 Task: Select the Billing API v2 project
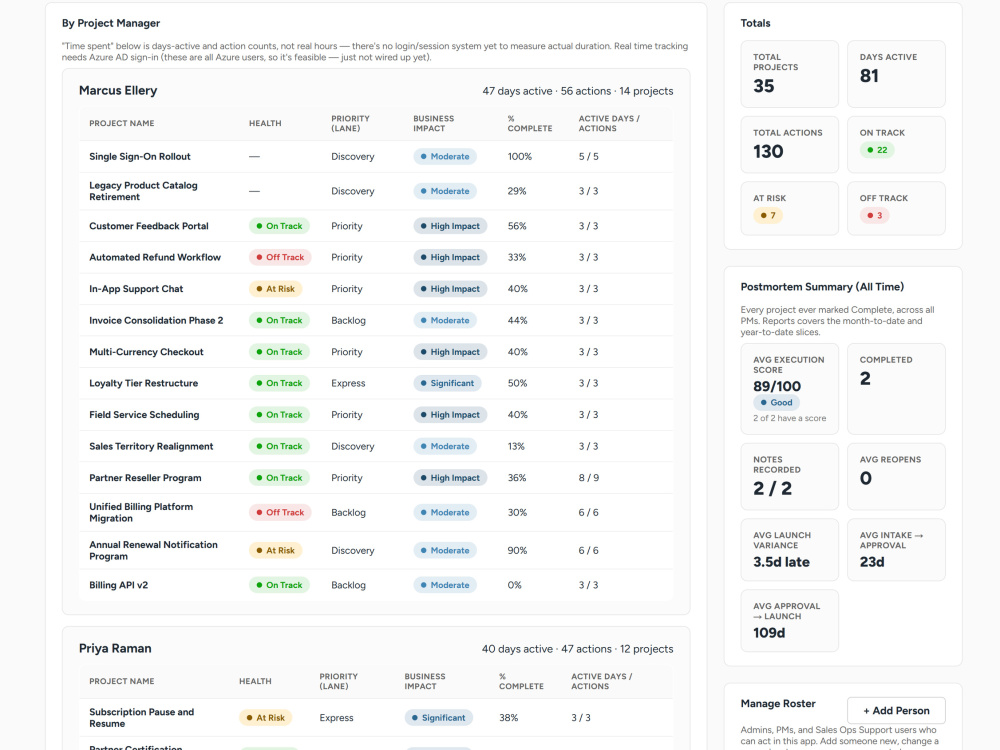pyautogui.click(x=119, y=585)
